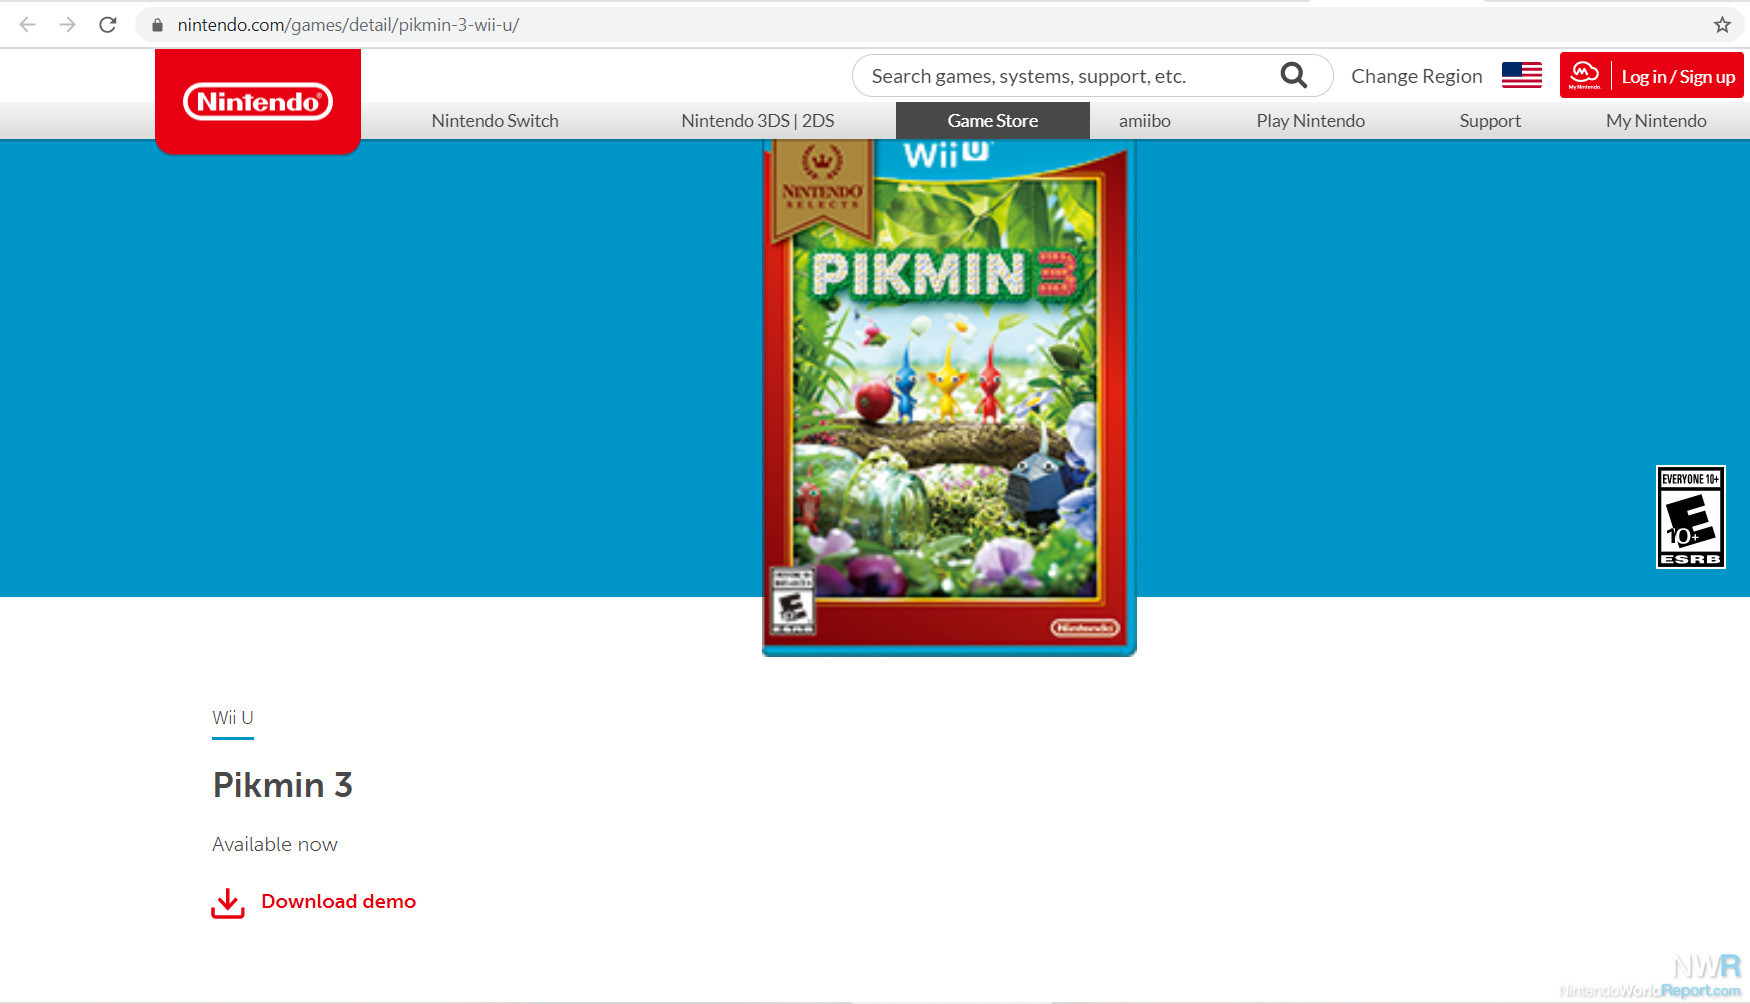1750x1004 pixels.
Task: Reload the Pikmin 3 page
Action: click(108, 24)
